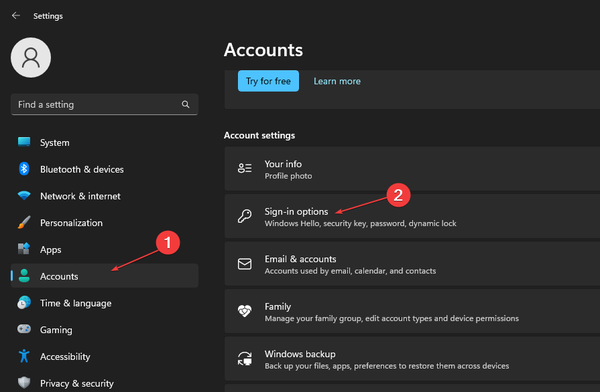Click the back arrow icon

click(x=16, y=15)
